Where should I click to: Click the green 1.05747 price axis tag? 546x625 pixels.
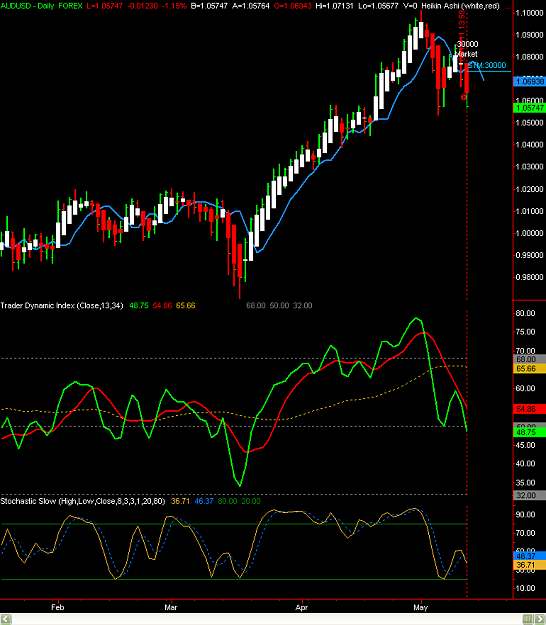coord(530,108)
